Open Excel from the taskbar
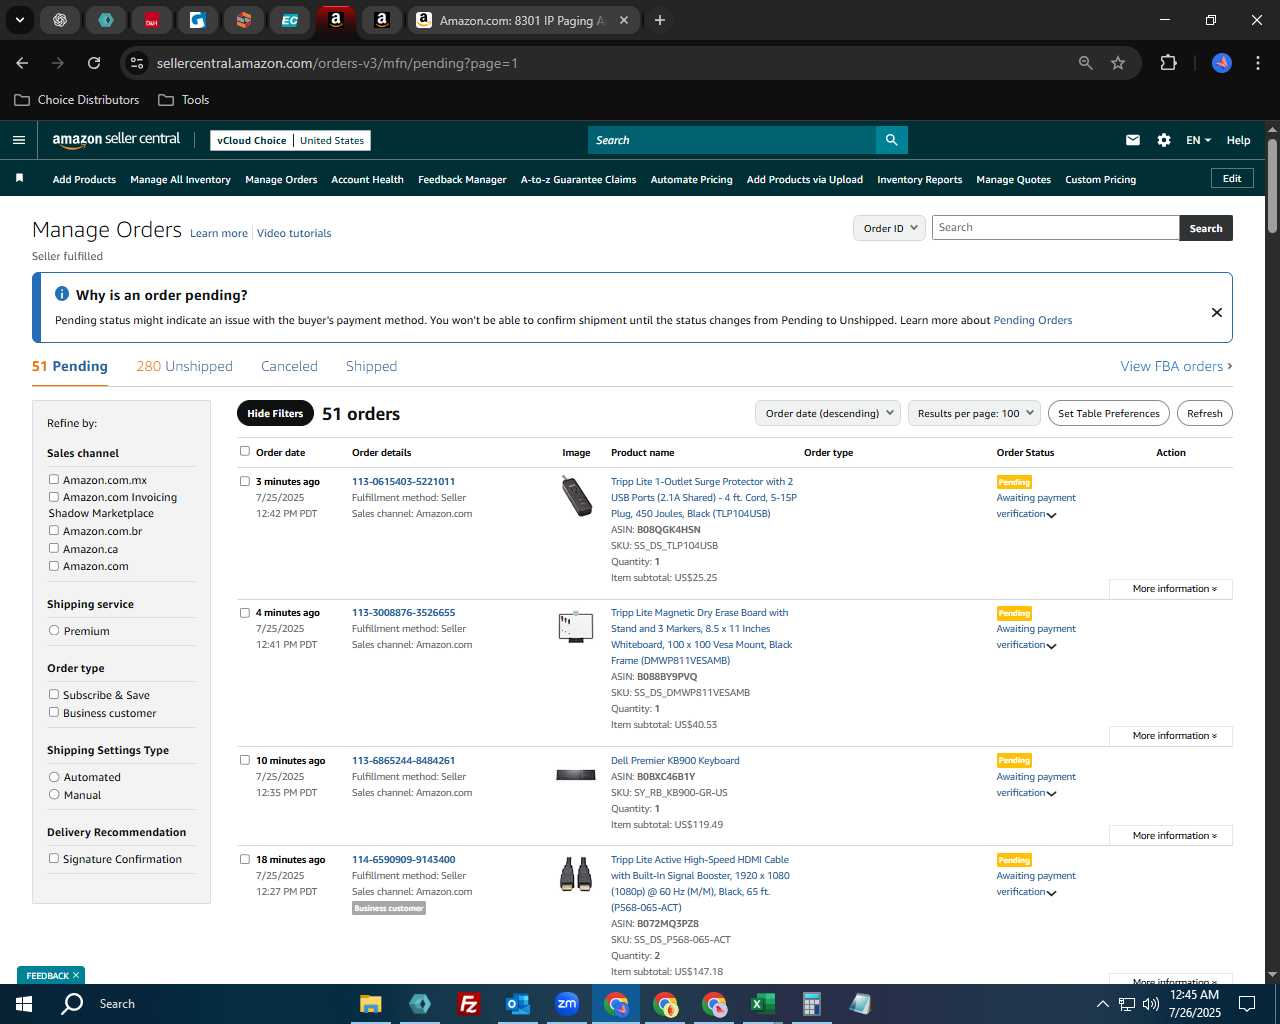This screenshot has width=1280, height=1024. [x=762, y=1004]
